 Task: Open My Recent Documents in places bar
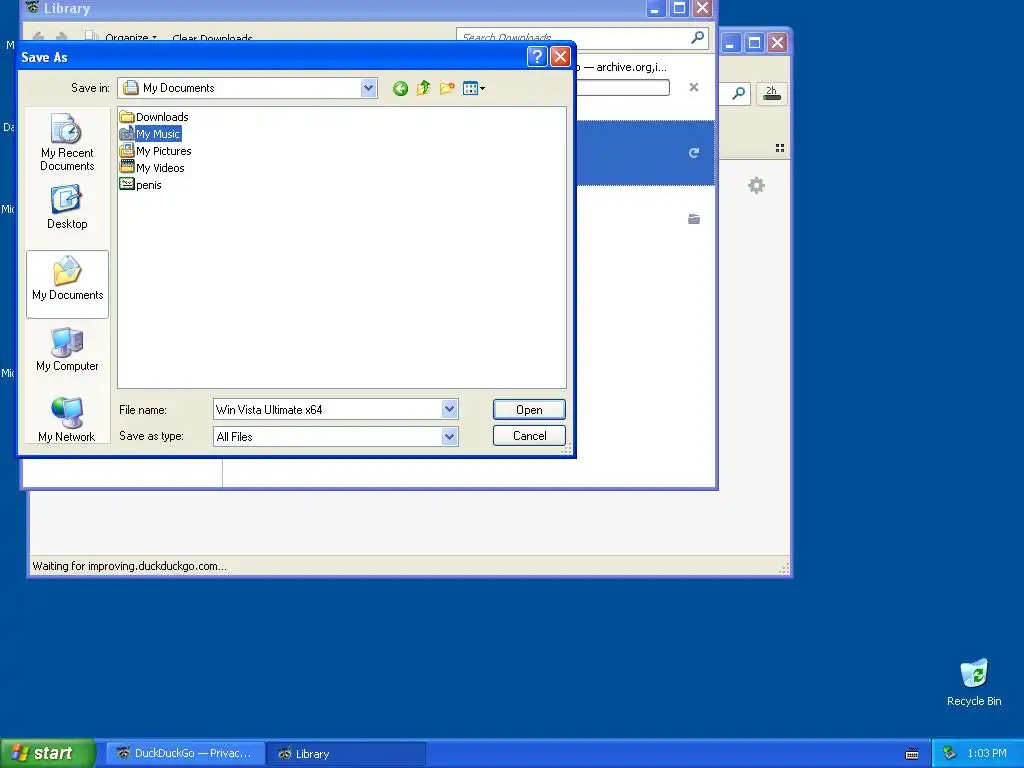pyautogui.click(x=67, y=142)
